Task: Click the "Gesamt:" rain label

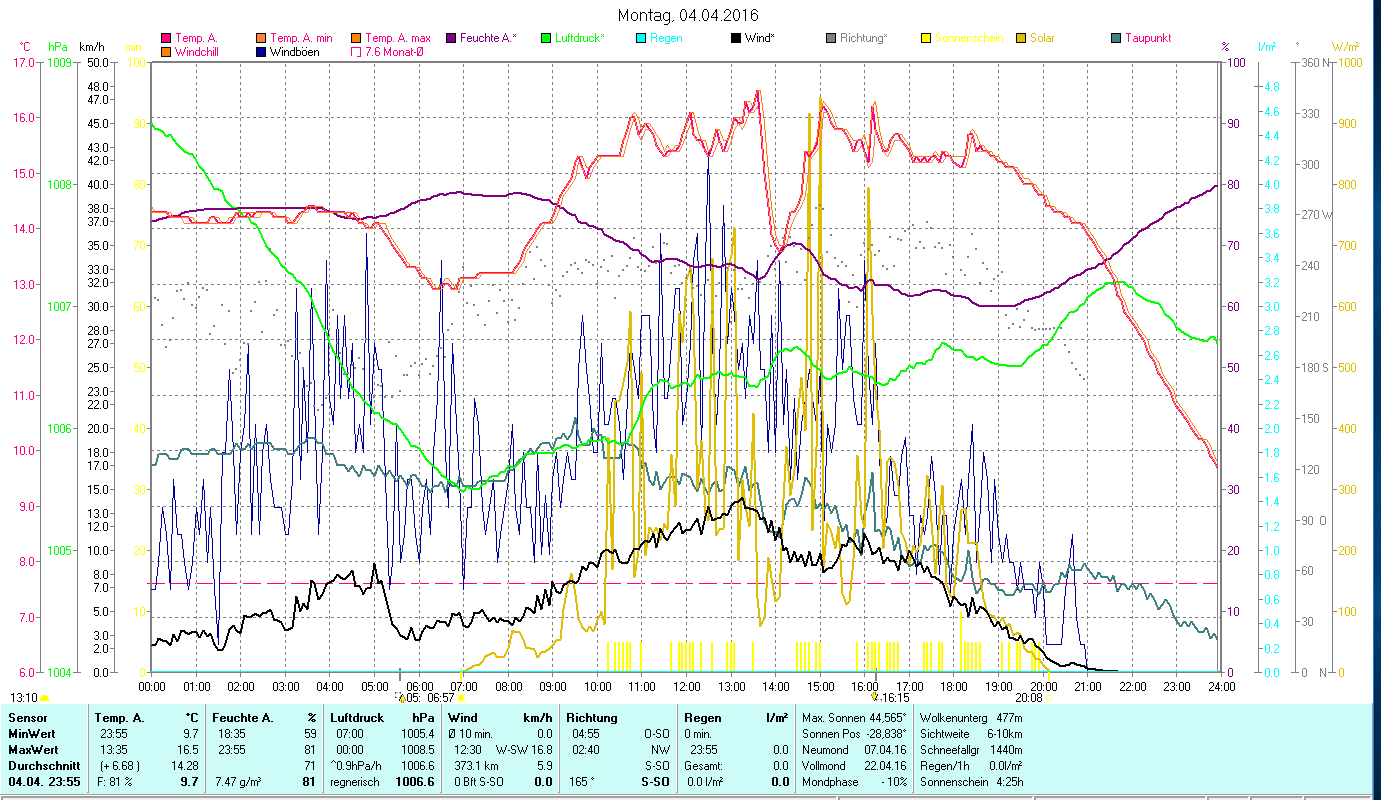Action: 705,765
